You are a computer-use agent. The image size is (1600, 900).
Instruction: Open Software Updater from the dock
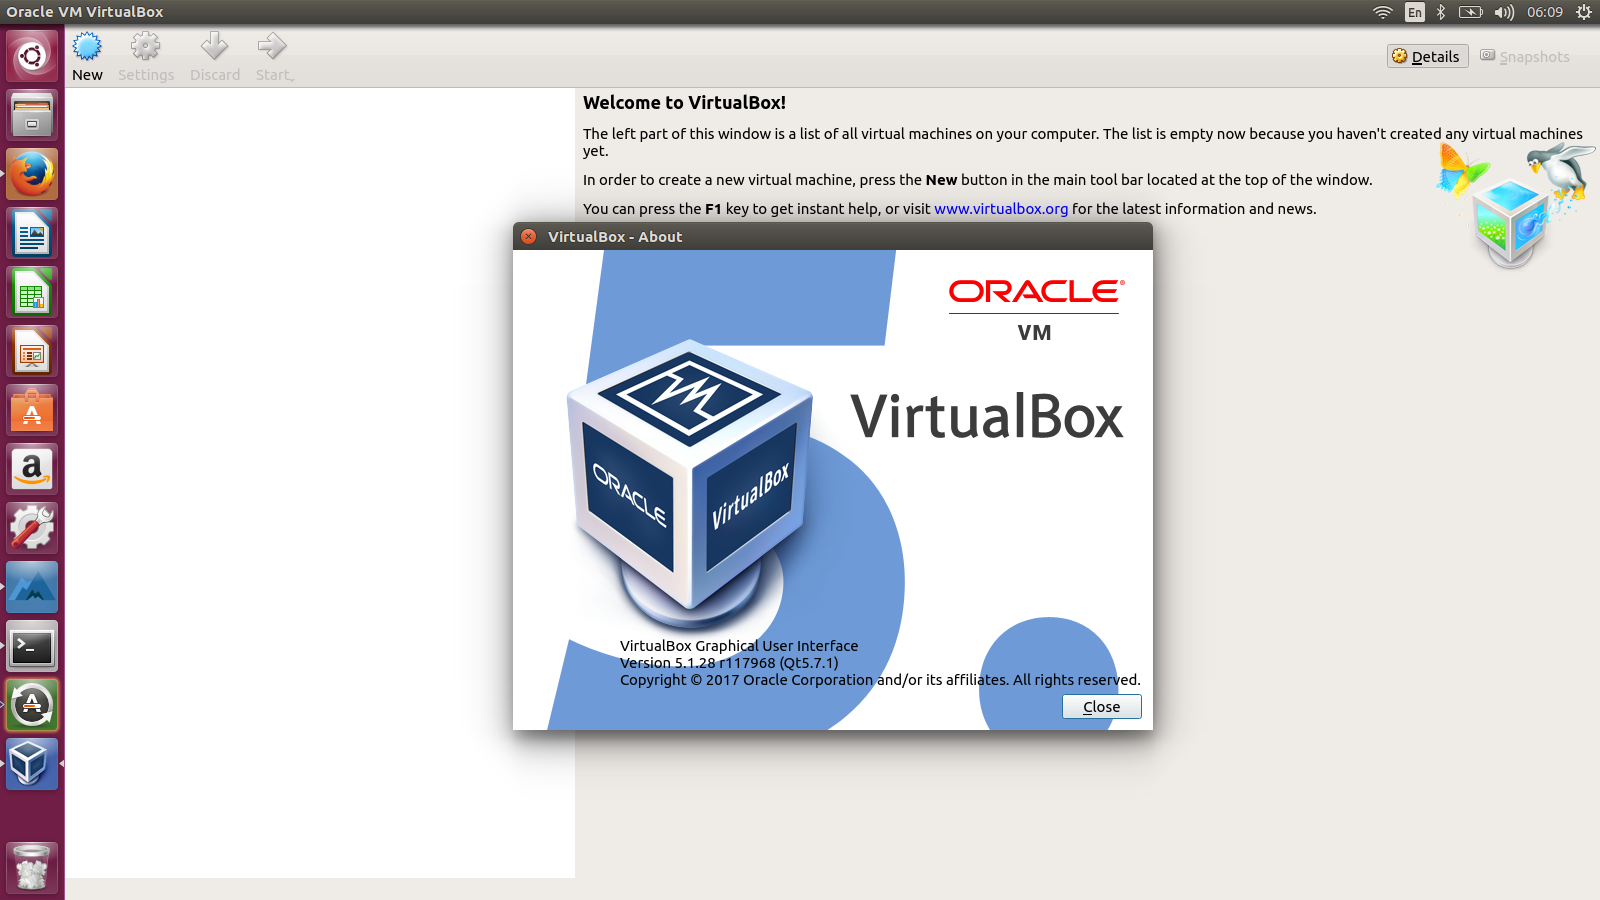coord(32,705)
